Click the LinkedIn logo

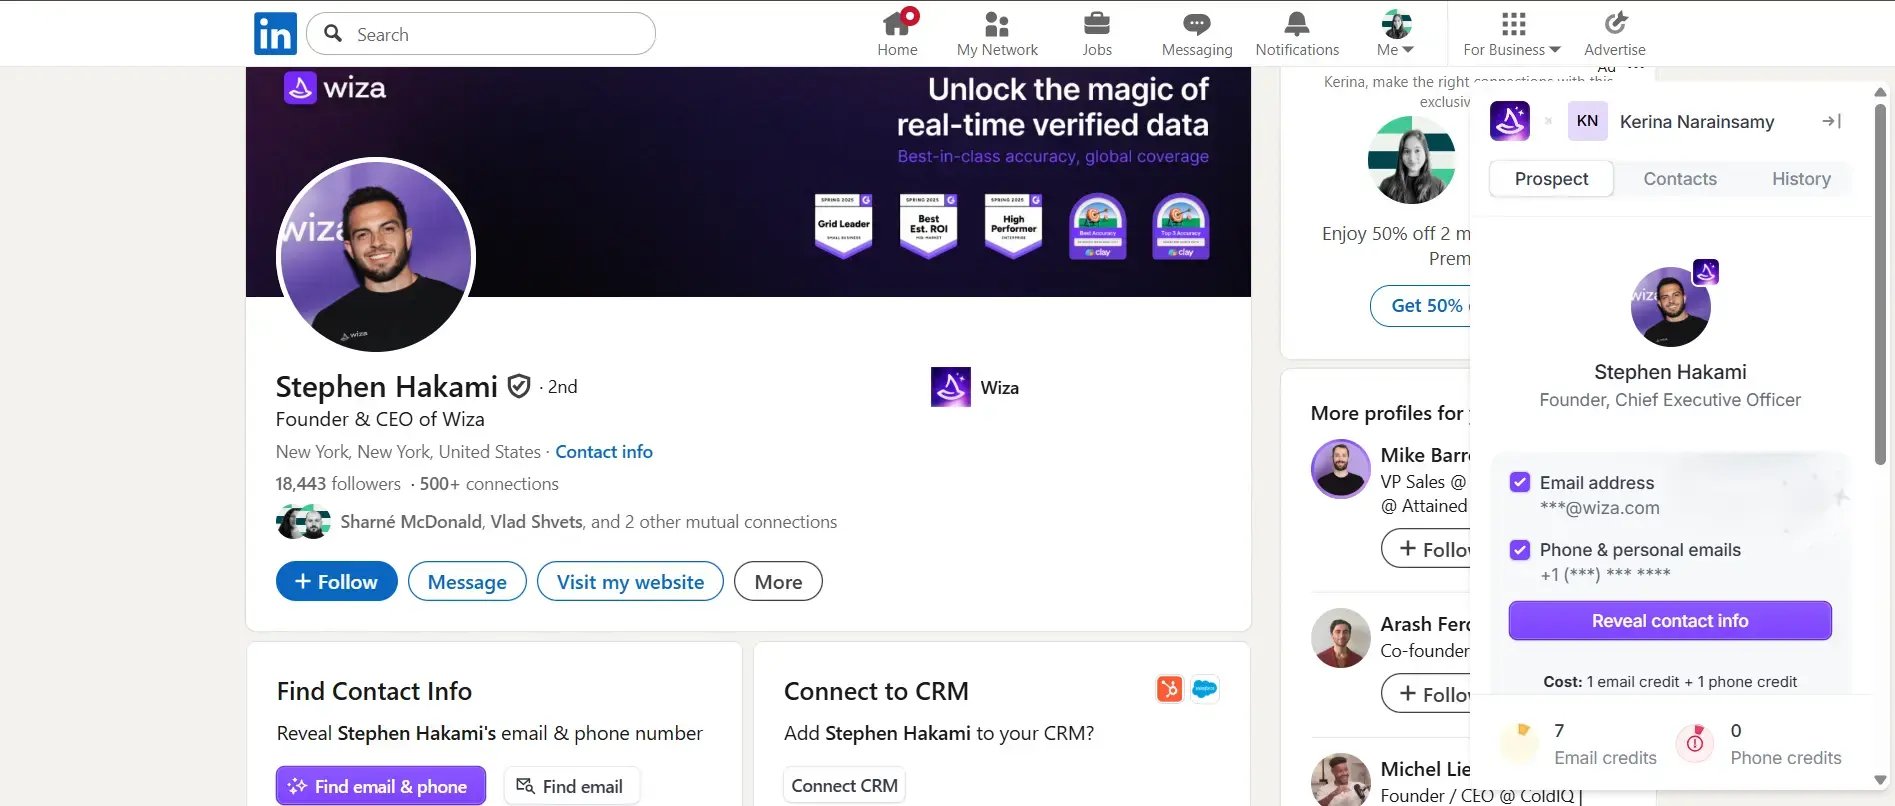[x=275, y=33]
